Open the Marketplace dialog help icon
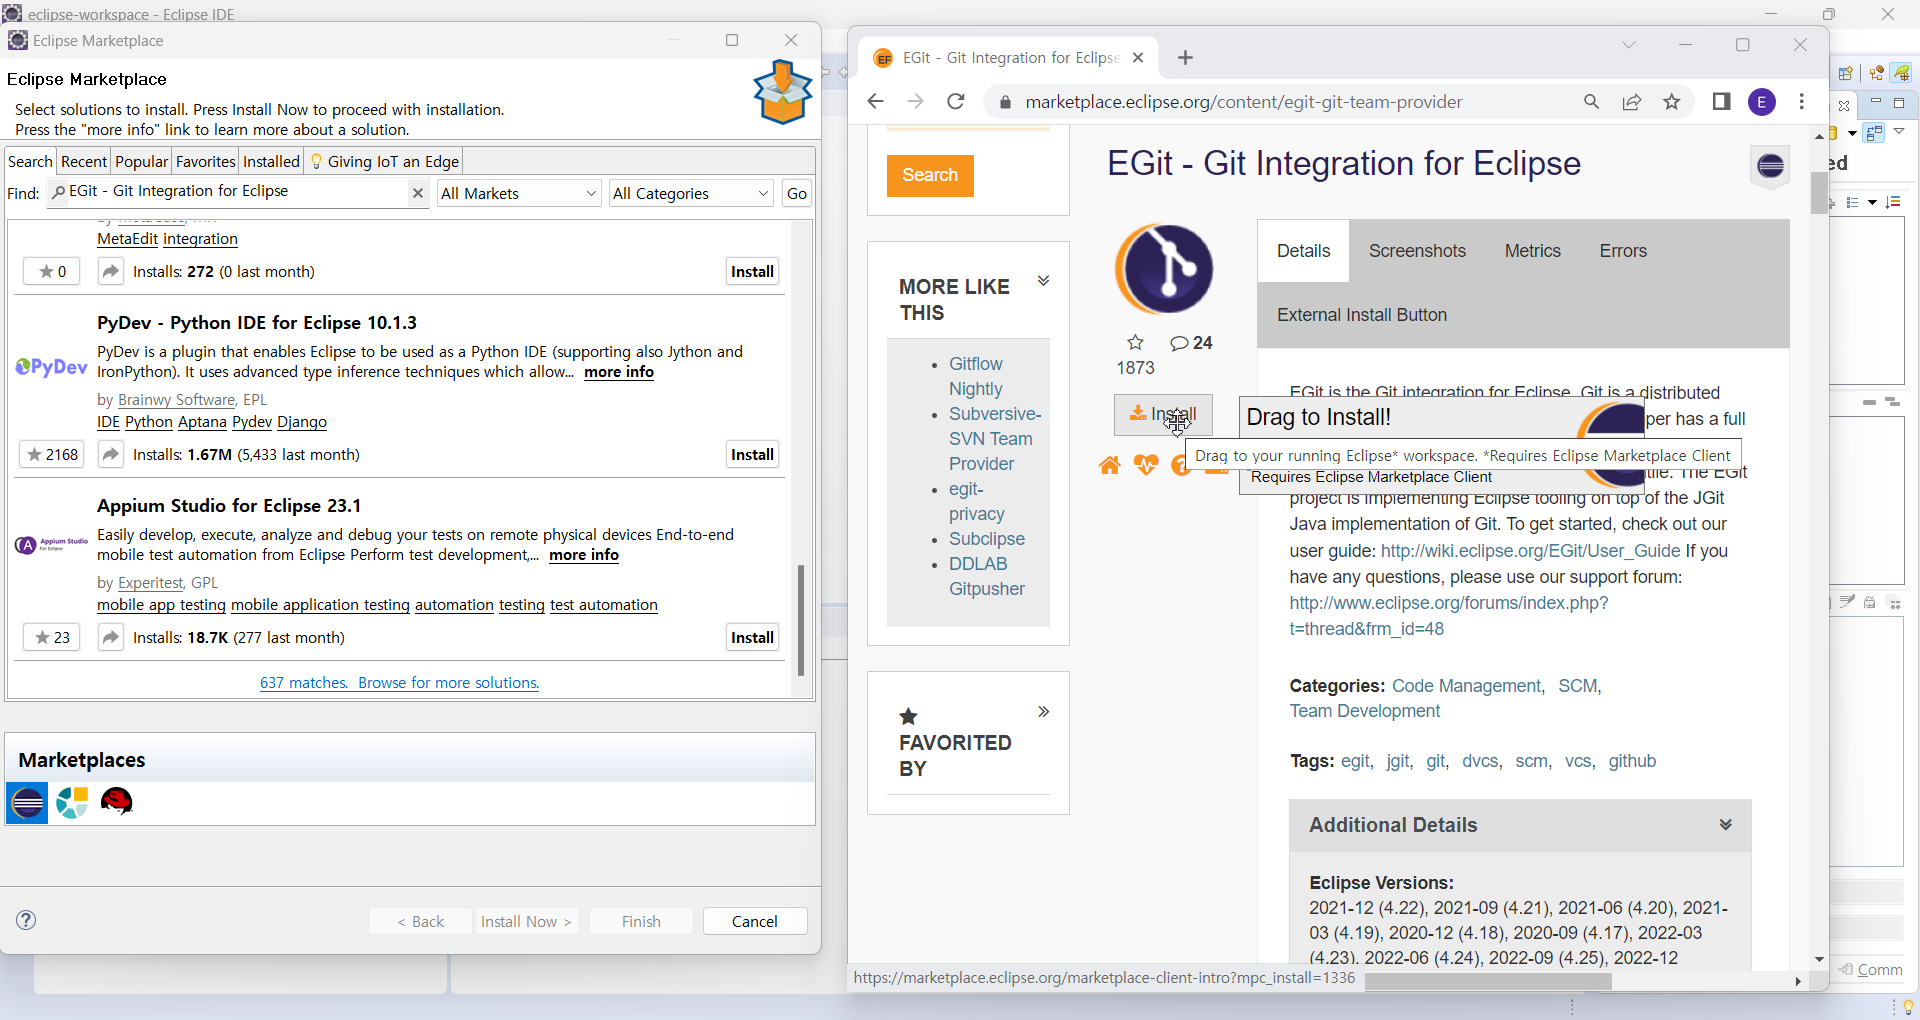This screenshot has width=1920, height=1020. point(27,920)
